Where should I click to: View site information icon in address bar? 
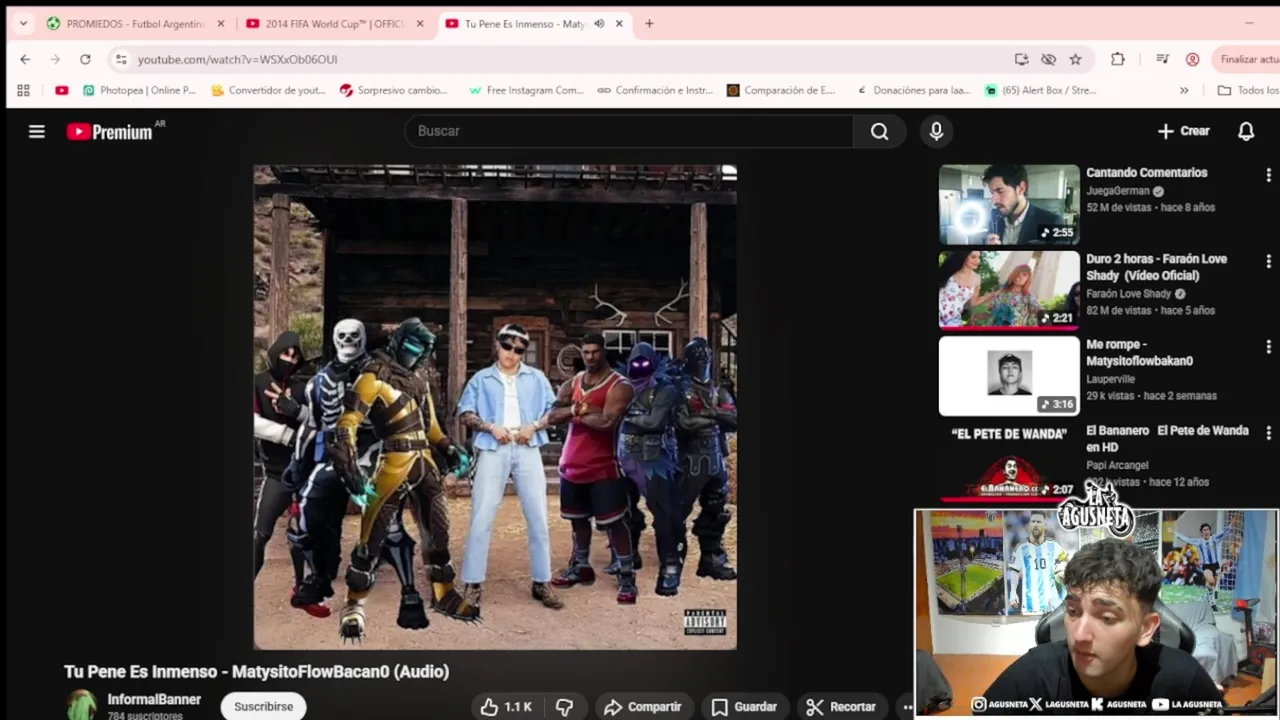121,59
